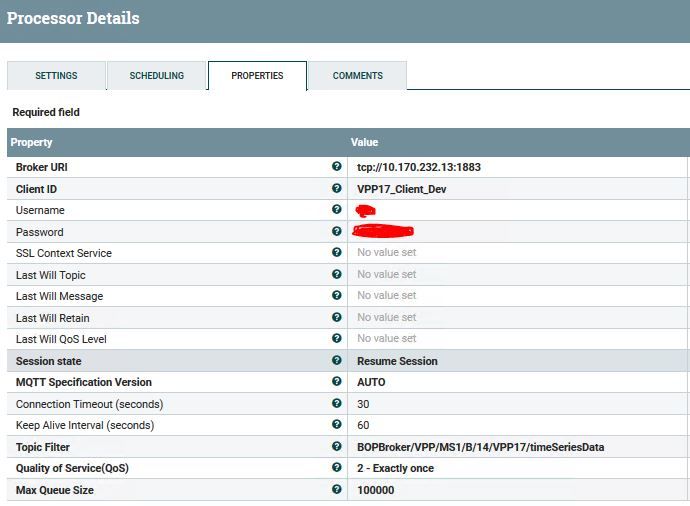Click the redacted Password value cell
The width and height of the screenshot is (690, 506).
pos(517,232)
